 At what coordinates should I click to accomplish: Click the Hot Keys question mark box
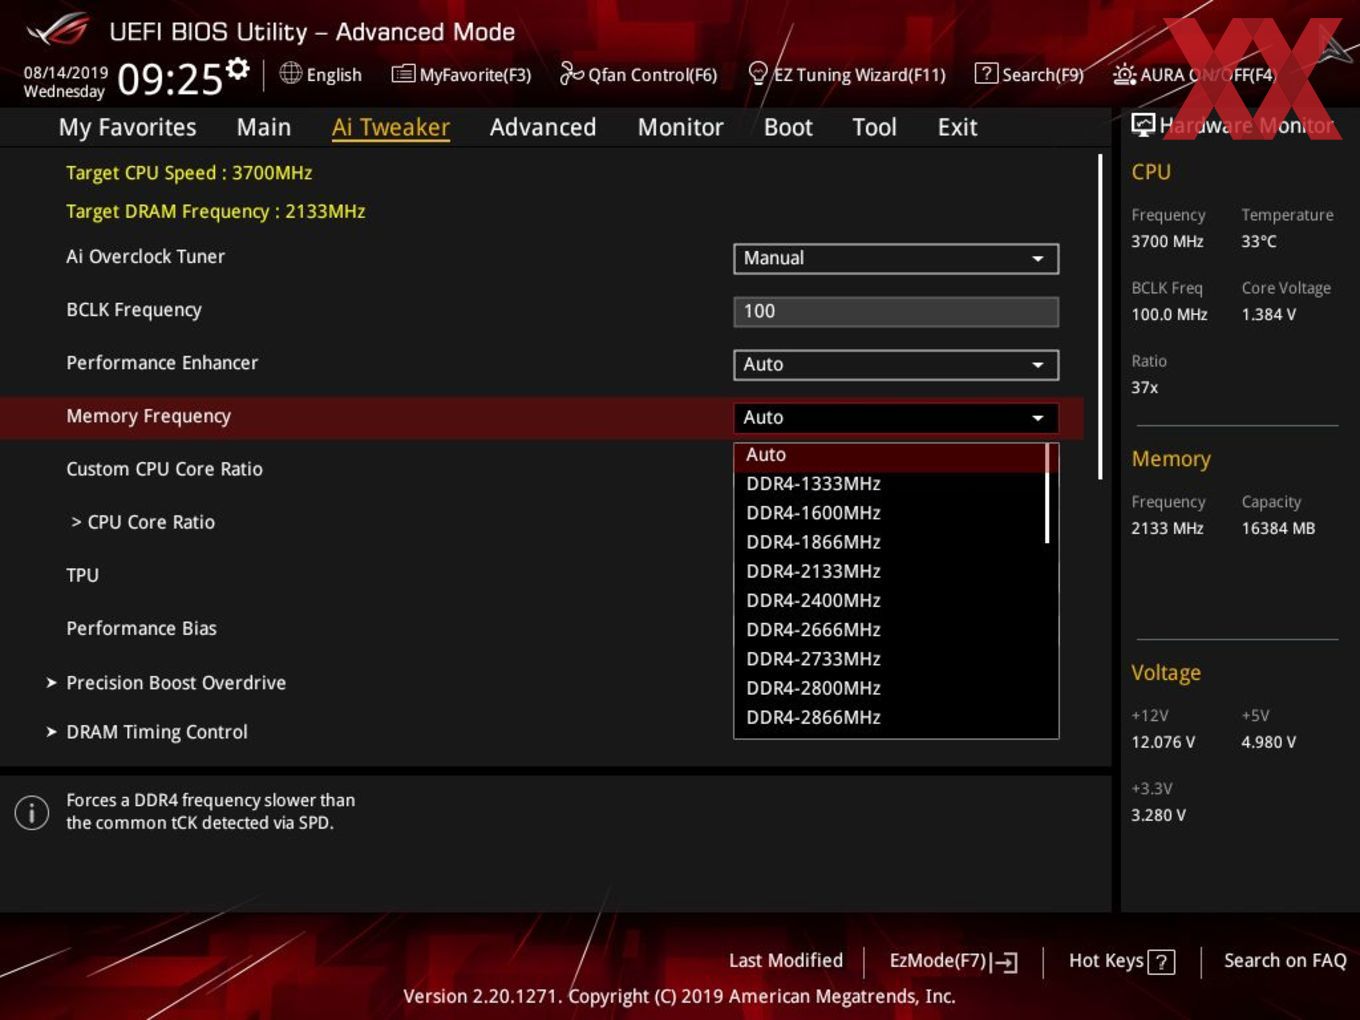[1161, 962]
